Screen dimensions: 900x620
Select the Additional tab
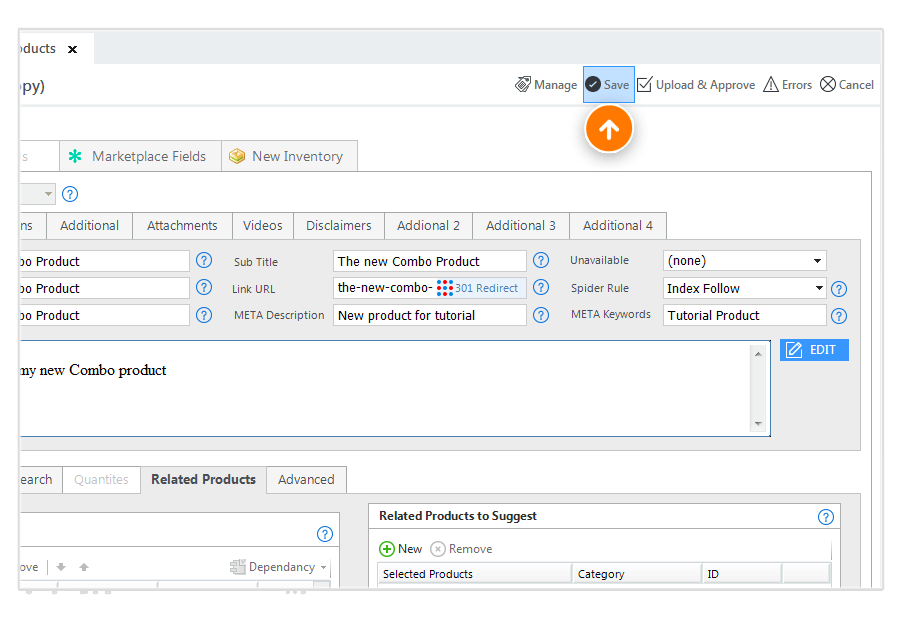pos(90,226)
